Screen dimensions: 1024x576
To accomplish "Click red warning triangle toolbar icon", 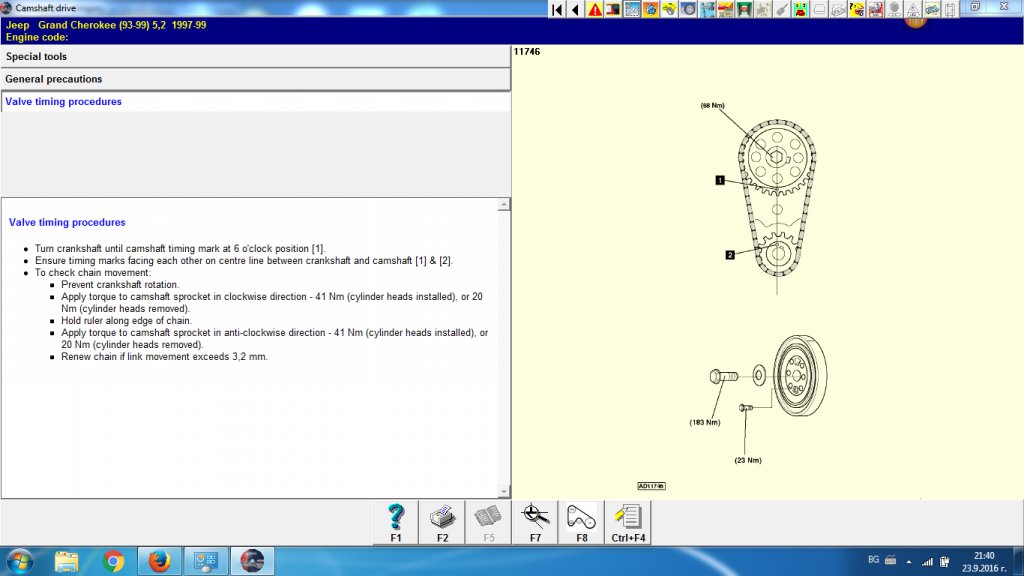I will (595, 10).
